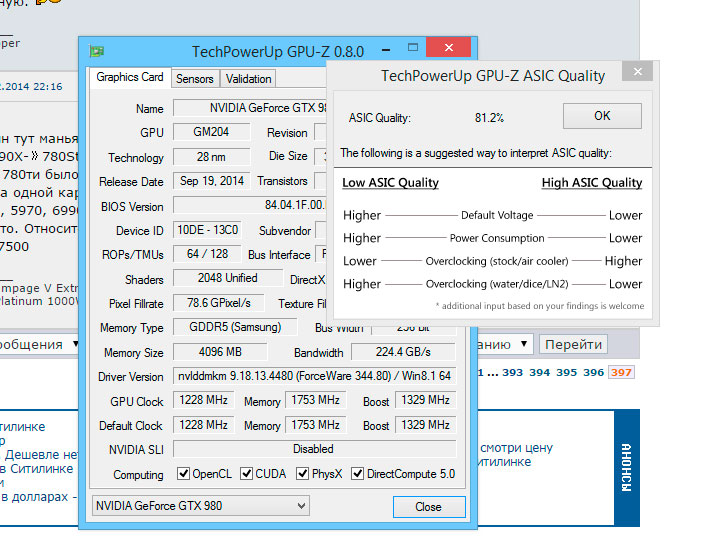717x547 pixels.
Task: Click the Default Clock Boost value 1329 MHz
Action: 425,425
